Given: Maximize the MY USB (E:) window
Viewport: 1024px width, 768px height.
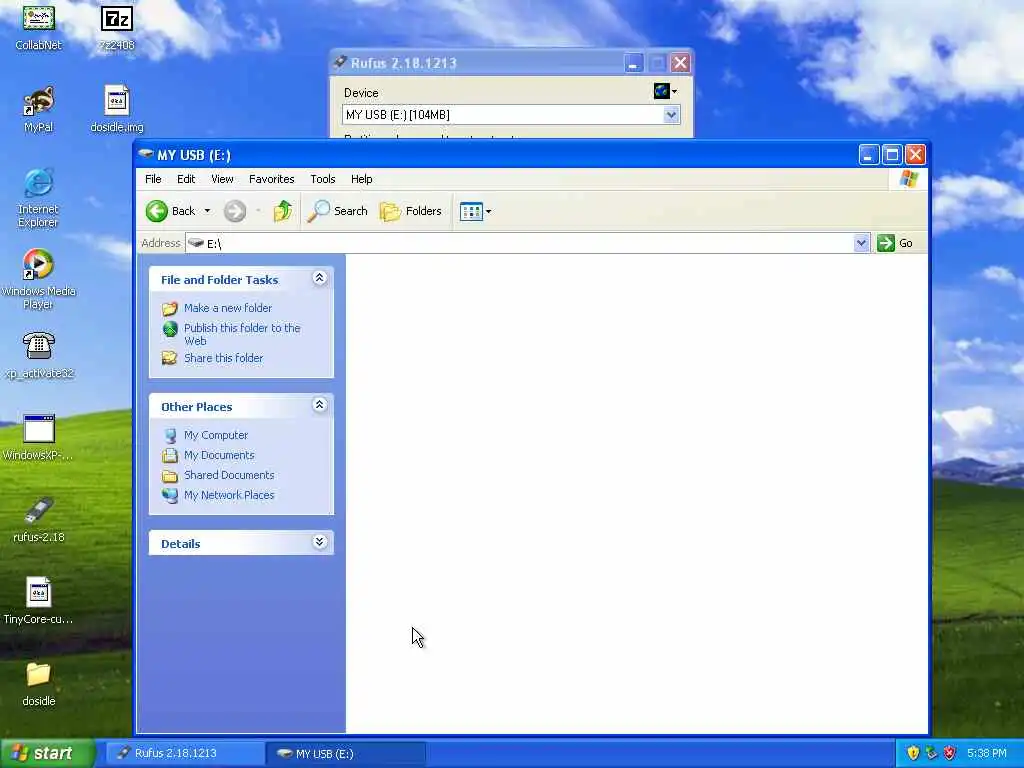Looking at the screenshot, I should pyautogui.click(x=892, y=155).
